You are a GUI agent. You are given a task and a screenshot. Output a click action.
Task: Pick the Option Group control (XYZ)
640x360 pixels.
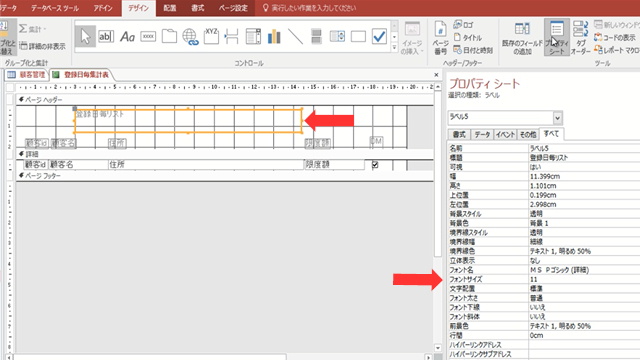pos(211,37)
